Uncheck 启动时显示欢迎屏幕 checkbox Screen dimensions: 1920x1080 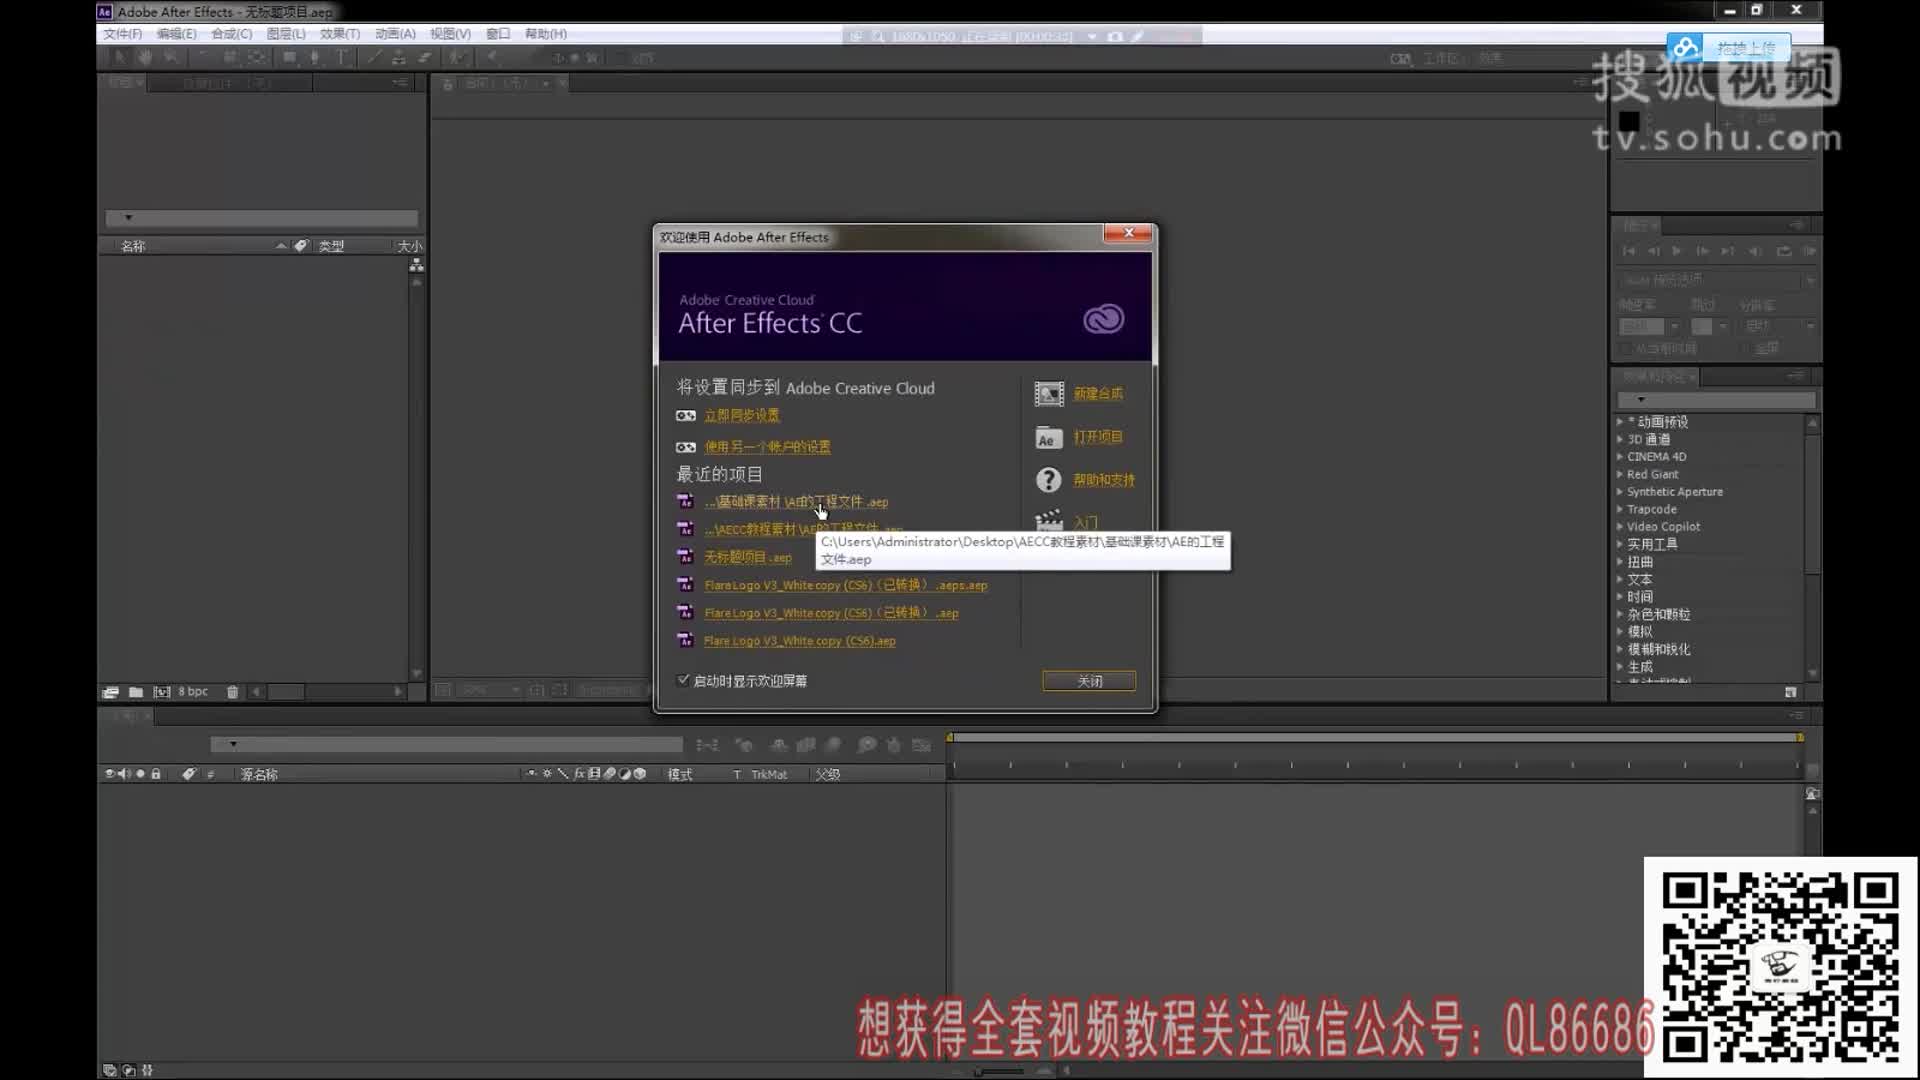click(x=683, y=680)
